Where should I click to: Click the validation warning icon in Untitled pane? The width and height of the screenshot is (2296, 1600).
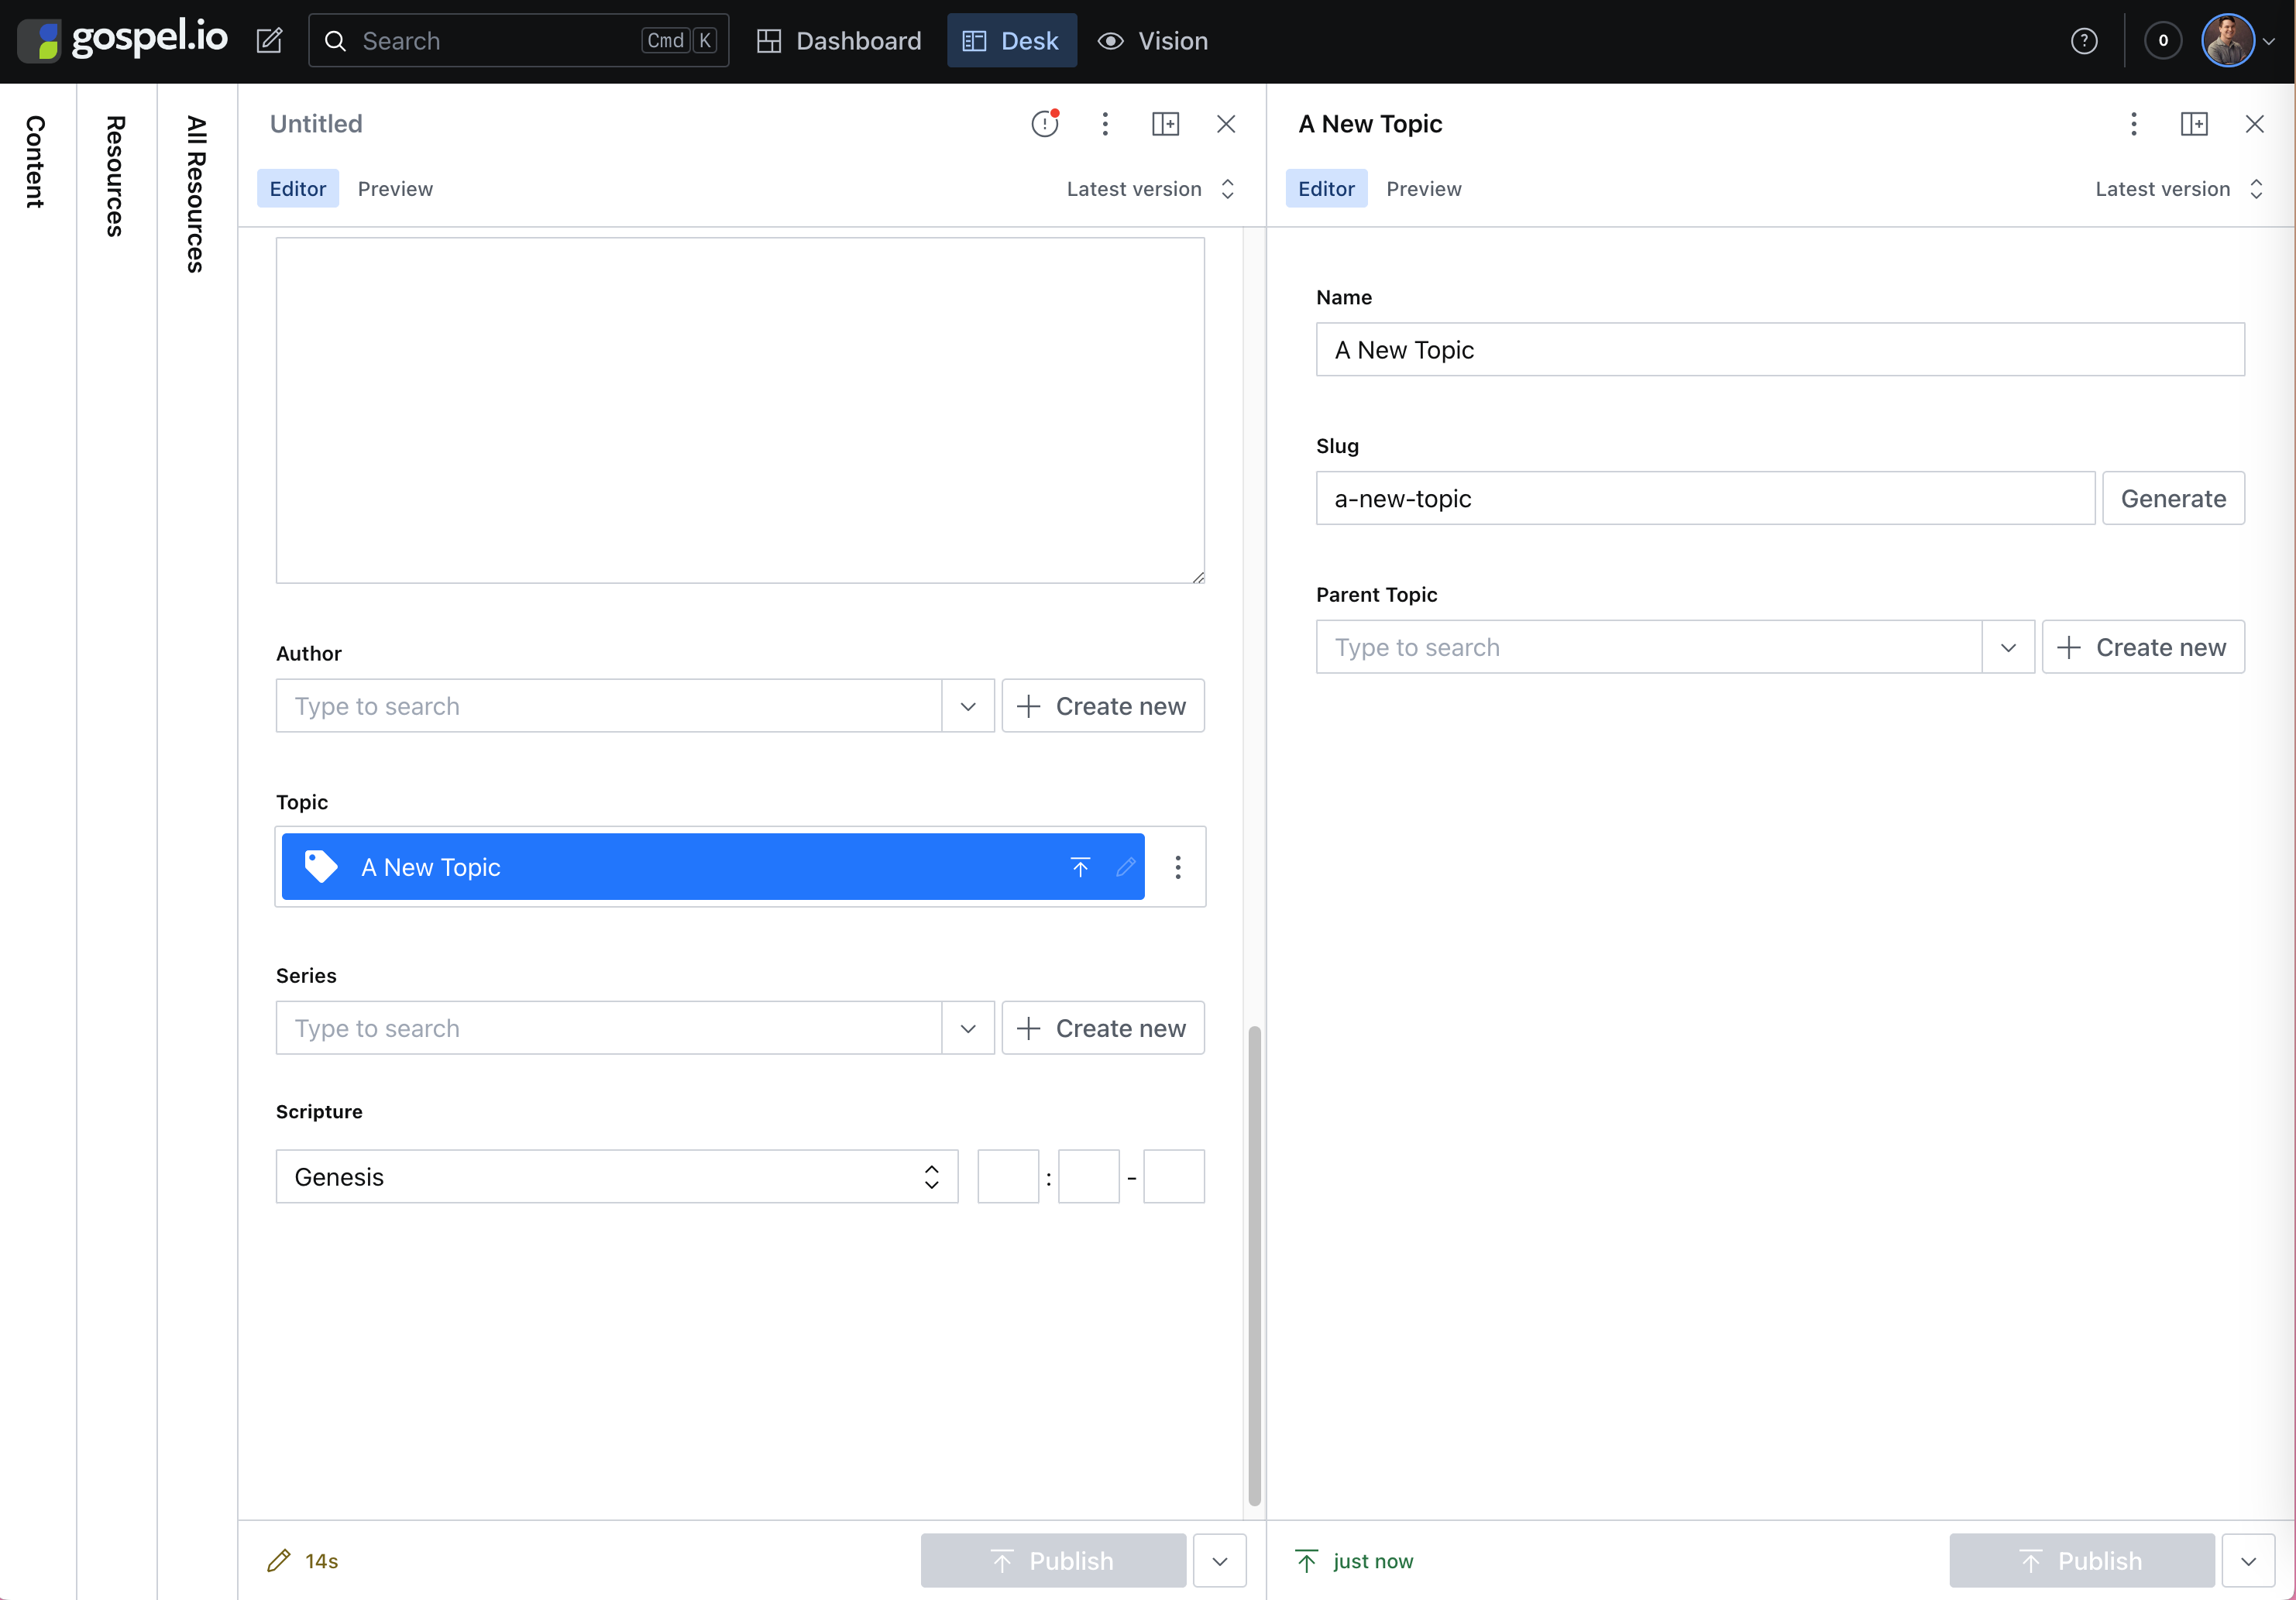pyautogui.click(x=1045, y=123)
